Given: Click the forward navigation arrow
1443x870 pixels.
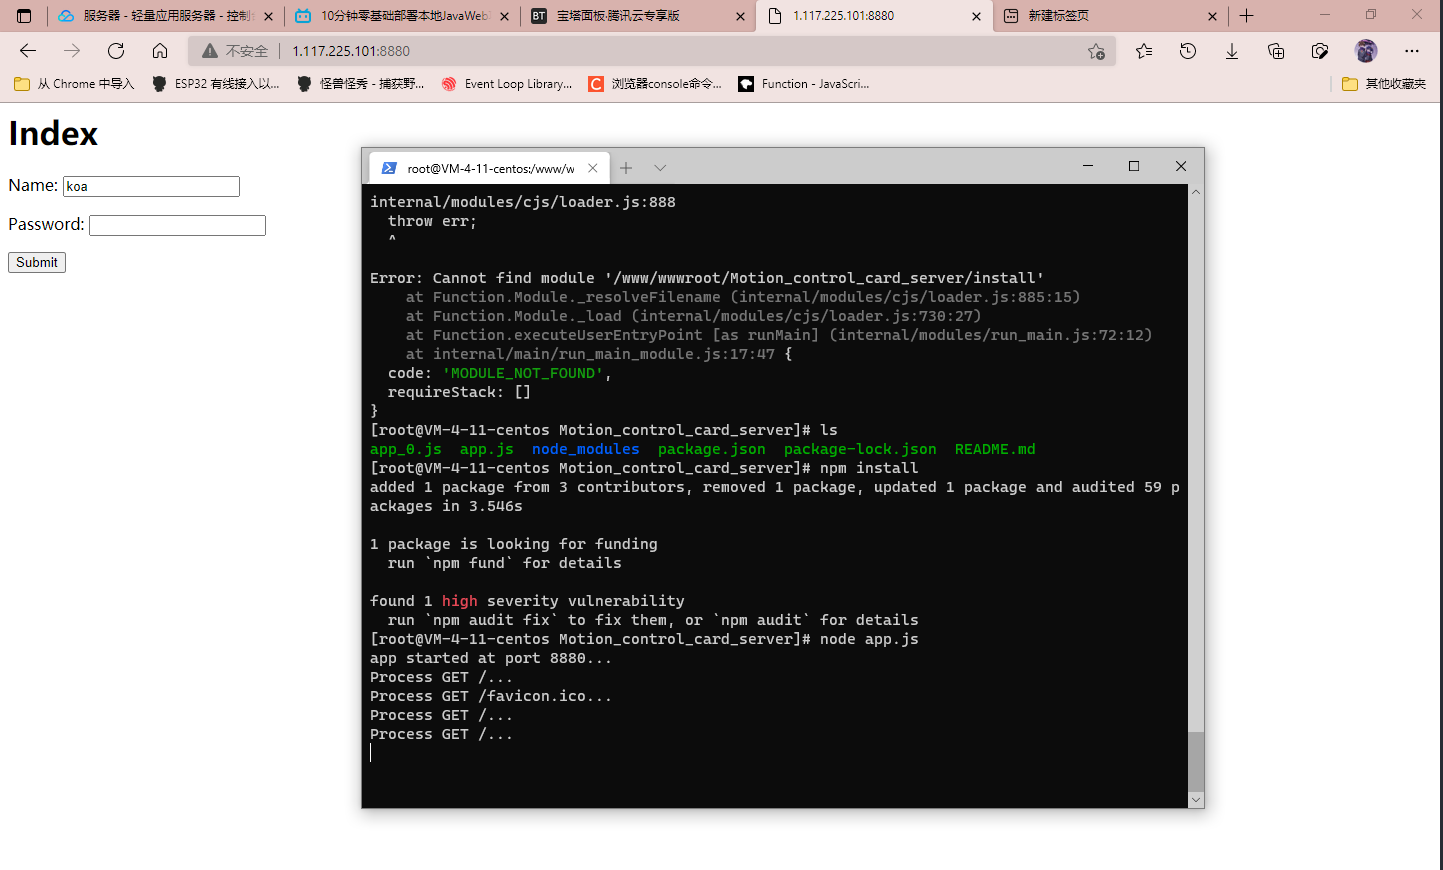Looking at the screenshot, I should 72,51.
